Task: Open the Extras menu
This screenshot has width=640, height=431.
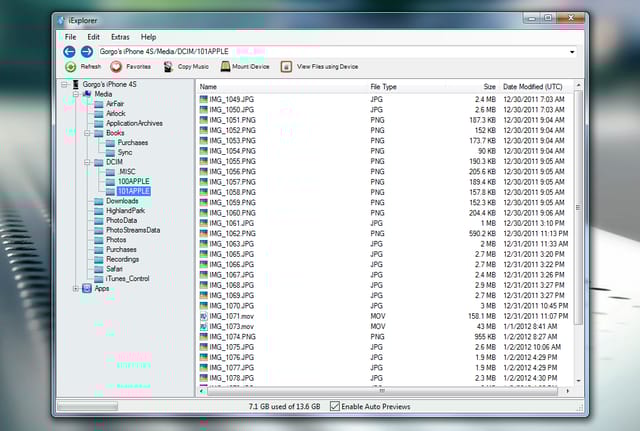Action: [x=120, y=37]
